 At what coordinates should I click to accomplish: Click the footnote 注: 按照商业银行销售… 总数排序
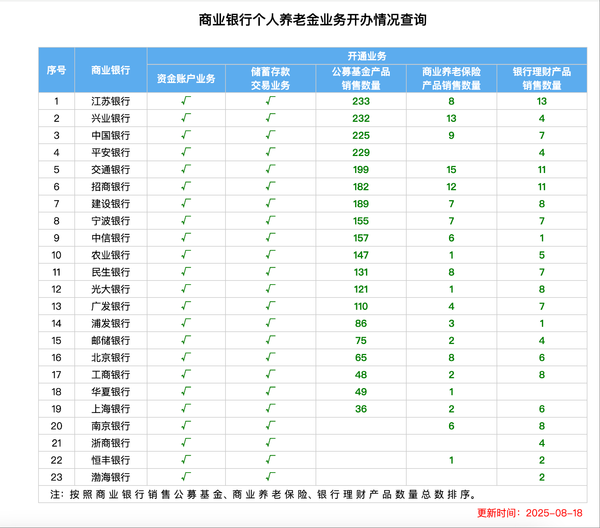click(x=264, y=494)
